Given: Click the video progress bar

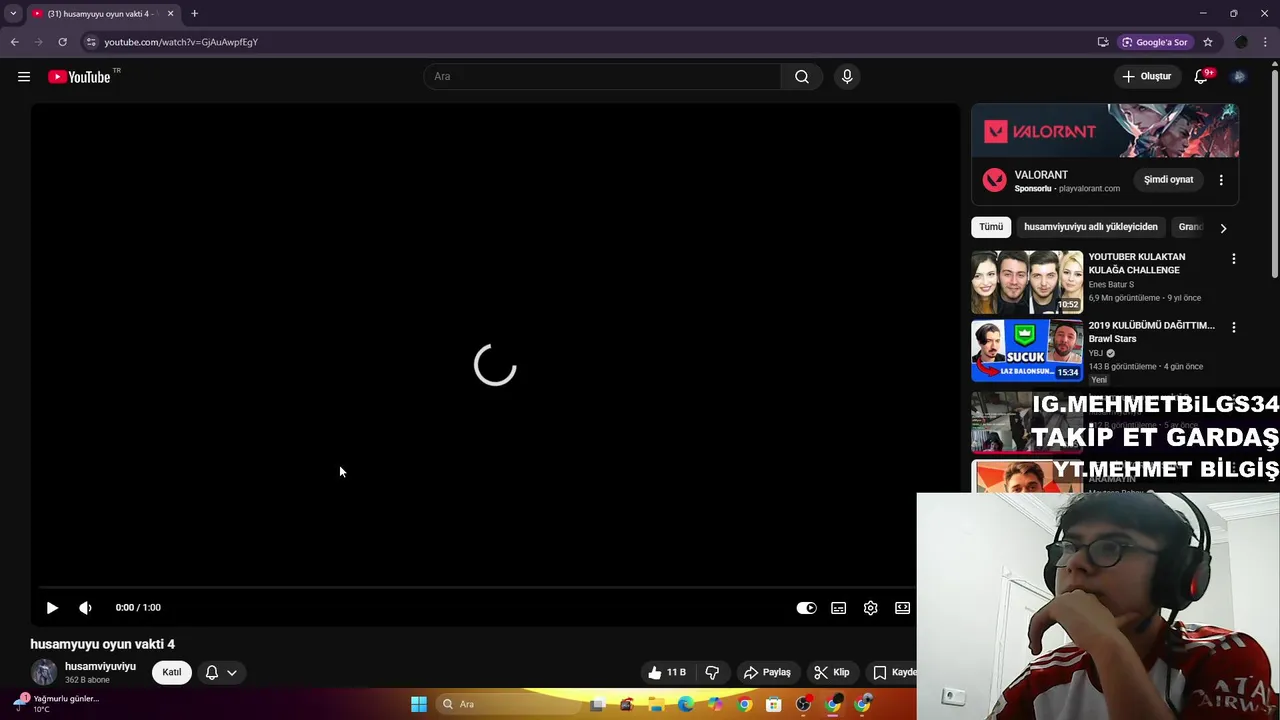Looking at the screenshot, I should [477, 587].
